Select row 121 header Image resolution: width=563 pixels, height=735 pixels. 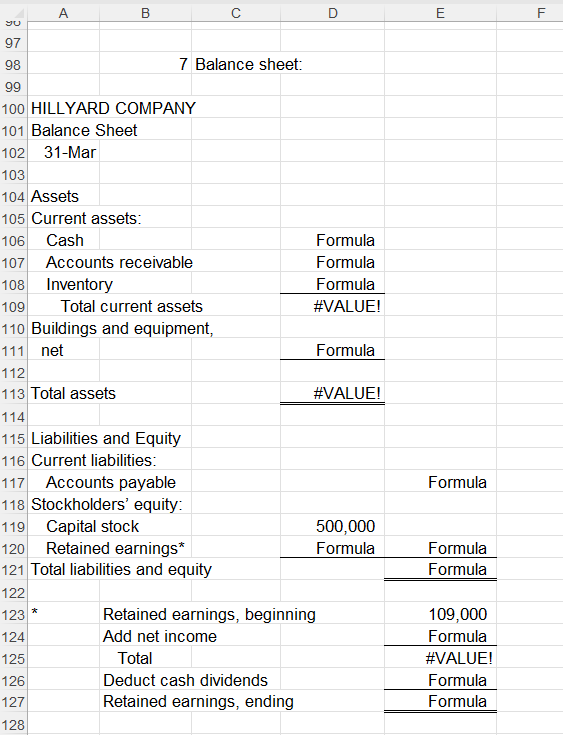tap(13, 570)
